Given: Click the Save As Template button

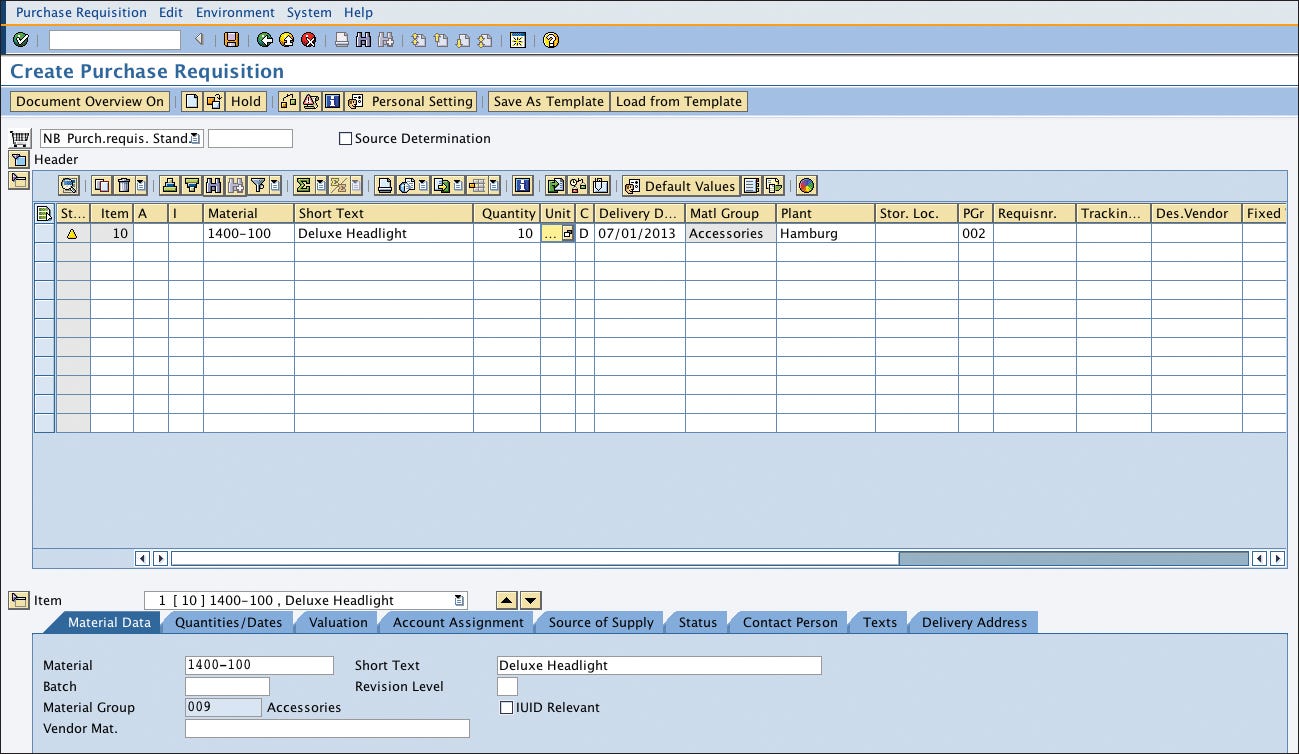Looking at the screenshot, I should [548, 102].
